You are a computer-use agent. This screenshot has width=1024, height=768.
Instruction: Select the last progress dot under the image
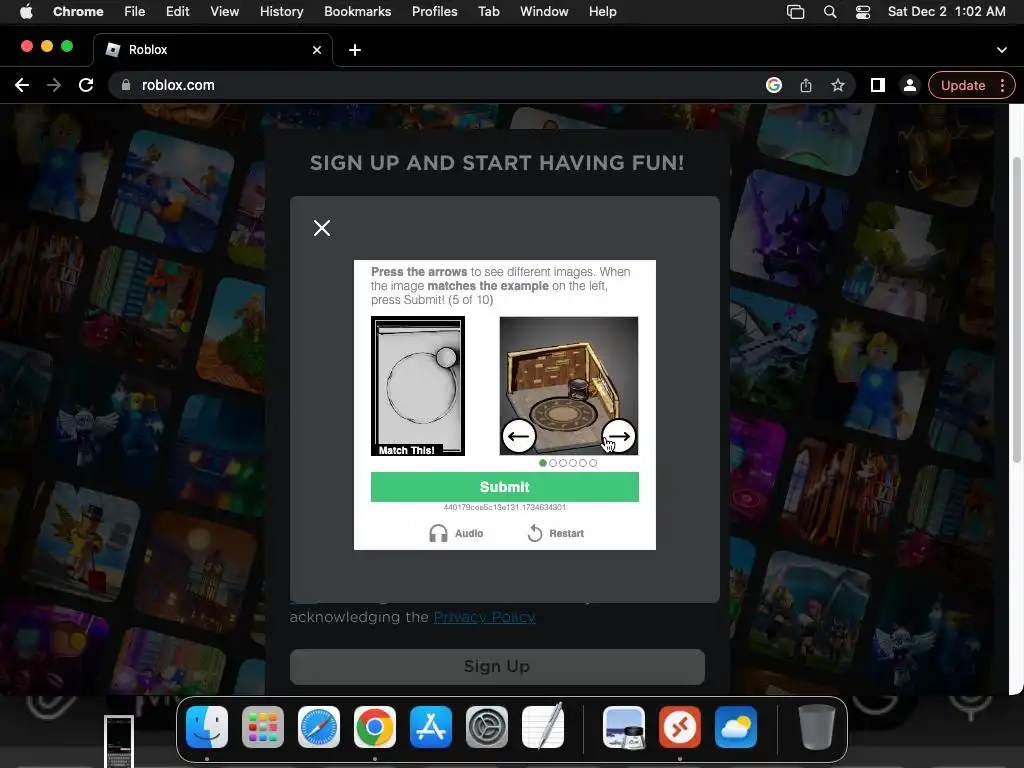tap(593, 463)
